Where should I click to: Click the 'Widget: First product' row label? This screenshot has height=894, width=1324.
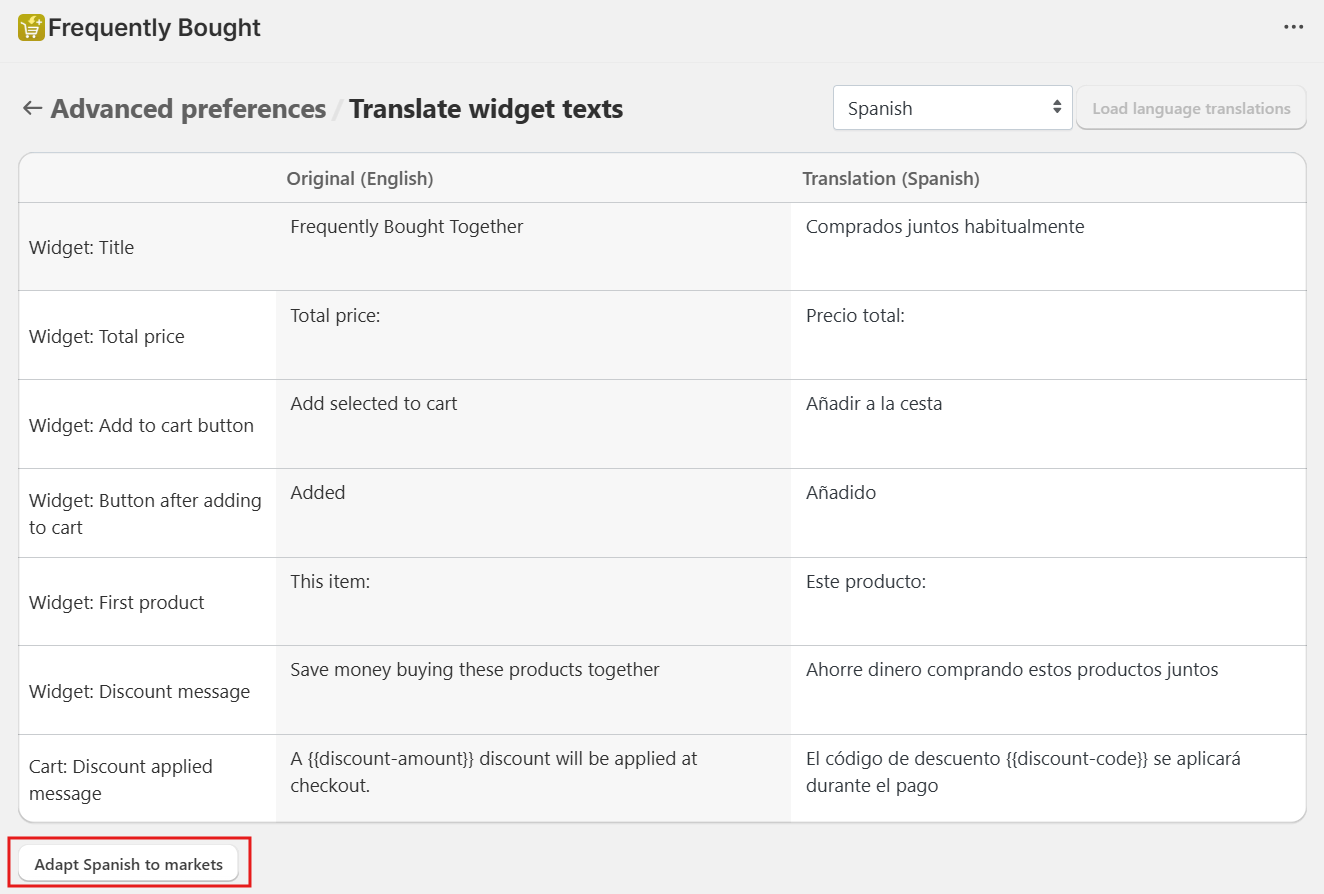(x=117, y=602)
